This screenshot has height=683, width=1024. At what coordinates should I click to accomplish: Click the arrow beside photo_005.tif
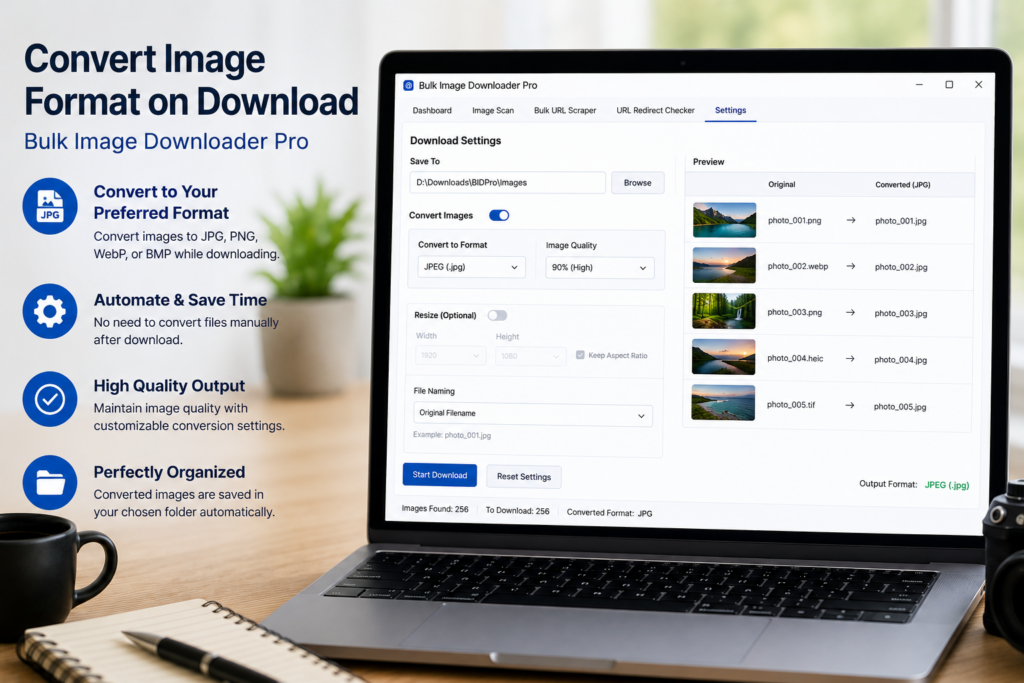click(850, 405)
